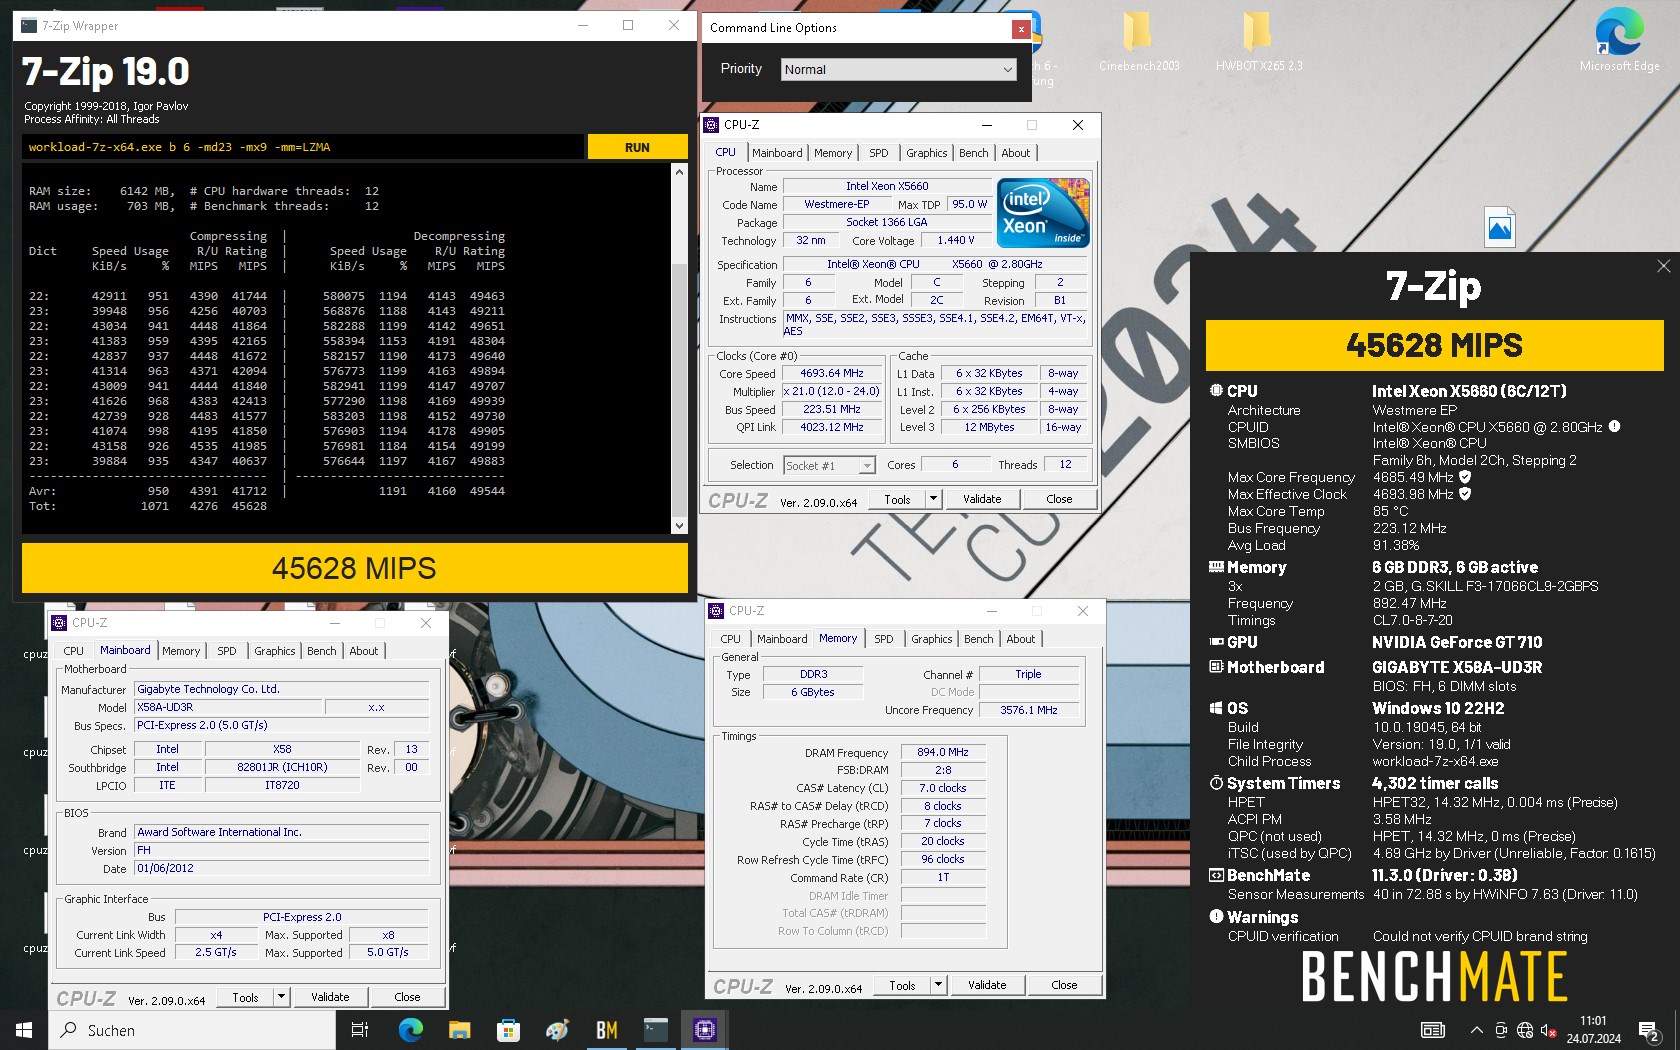1680x1050 pixels.
Task: Open File Explorer from the taskbar
Action: click(459, 1030)
